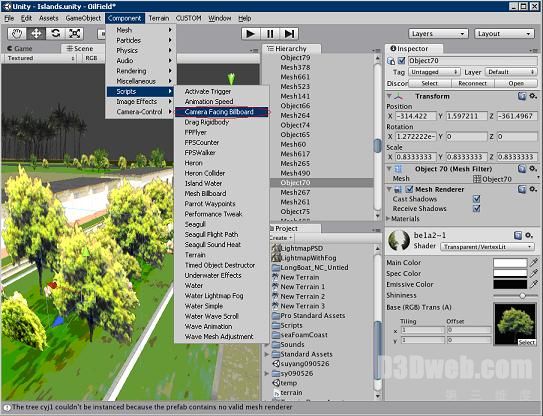Viewport: 543px width, 416px height.
Task: Click Position X input field
Action: point(416,116)
